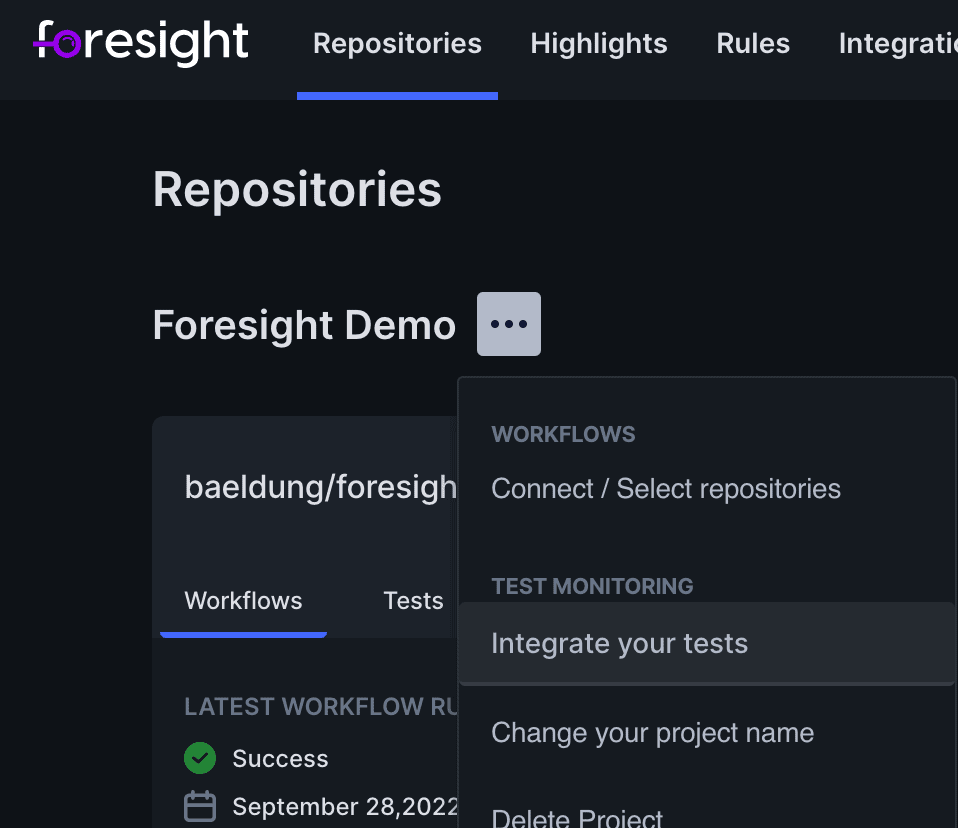This screenshot has width=958, height=828.
Task: Click the September 28,2022 date text
Action: click(x=345, y=807)
